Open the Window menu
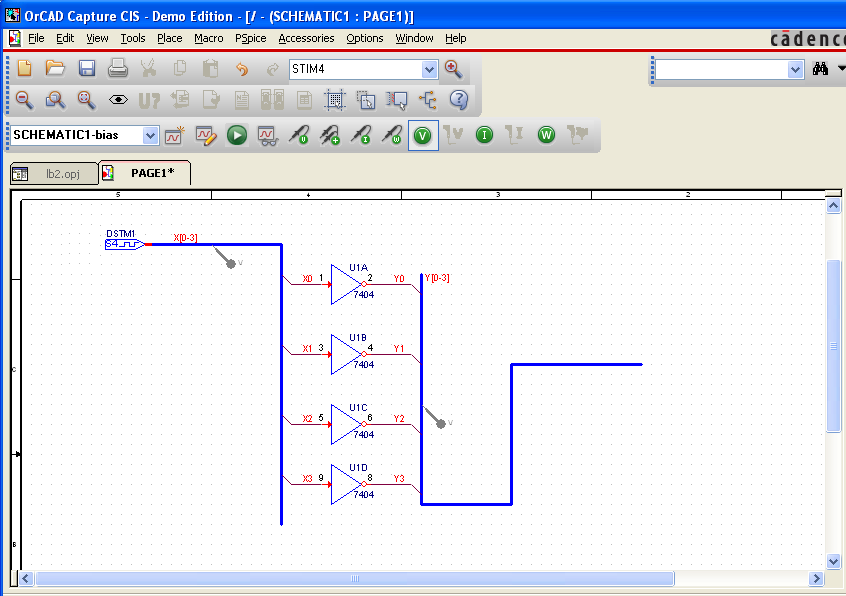The width and height of the screenshot is (846, 596). tap(414, 38)
